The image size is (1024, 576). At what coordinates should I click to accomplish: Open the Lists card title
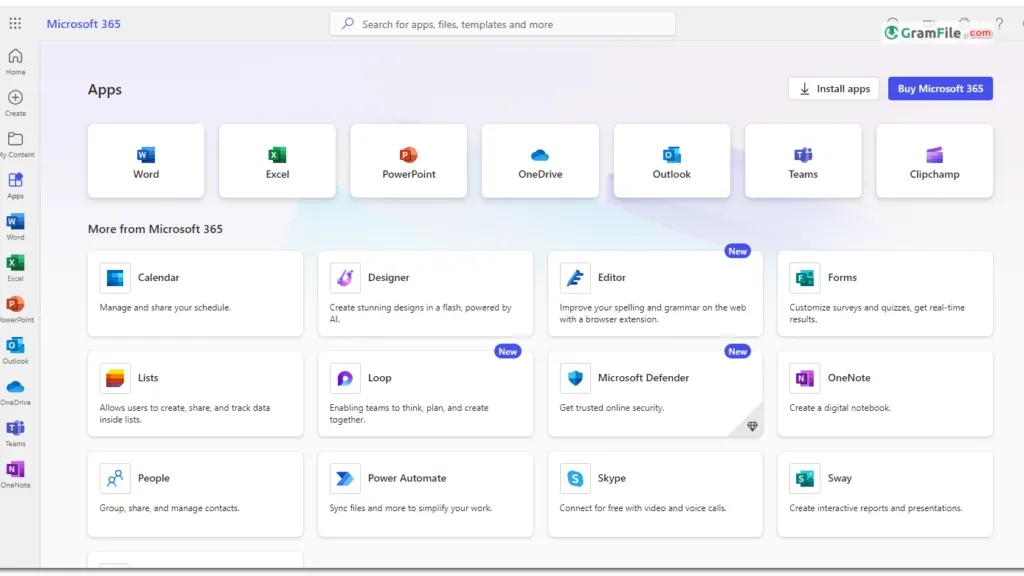148,378
